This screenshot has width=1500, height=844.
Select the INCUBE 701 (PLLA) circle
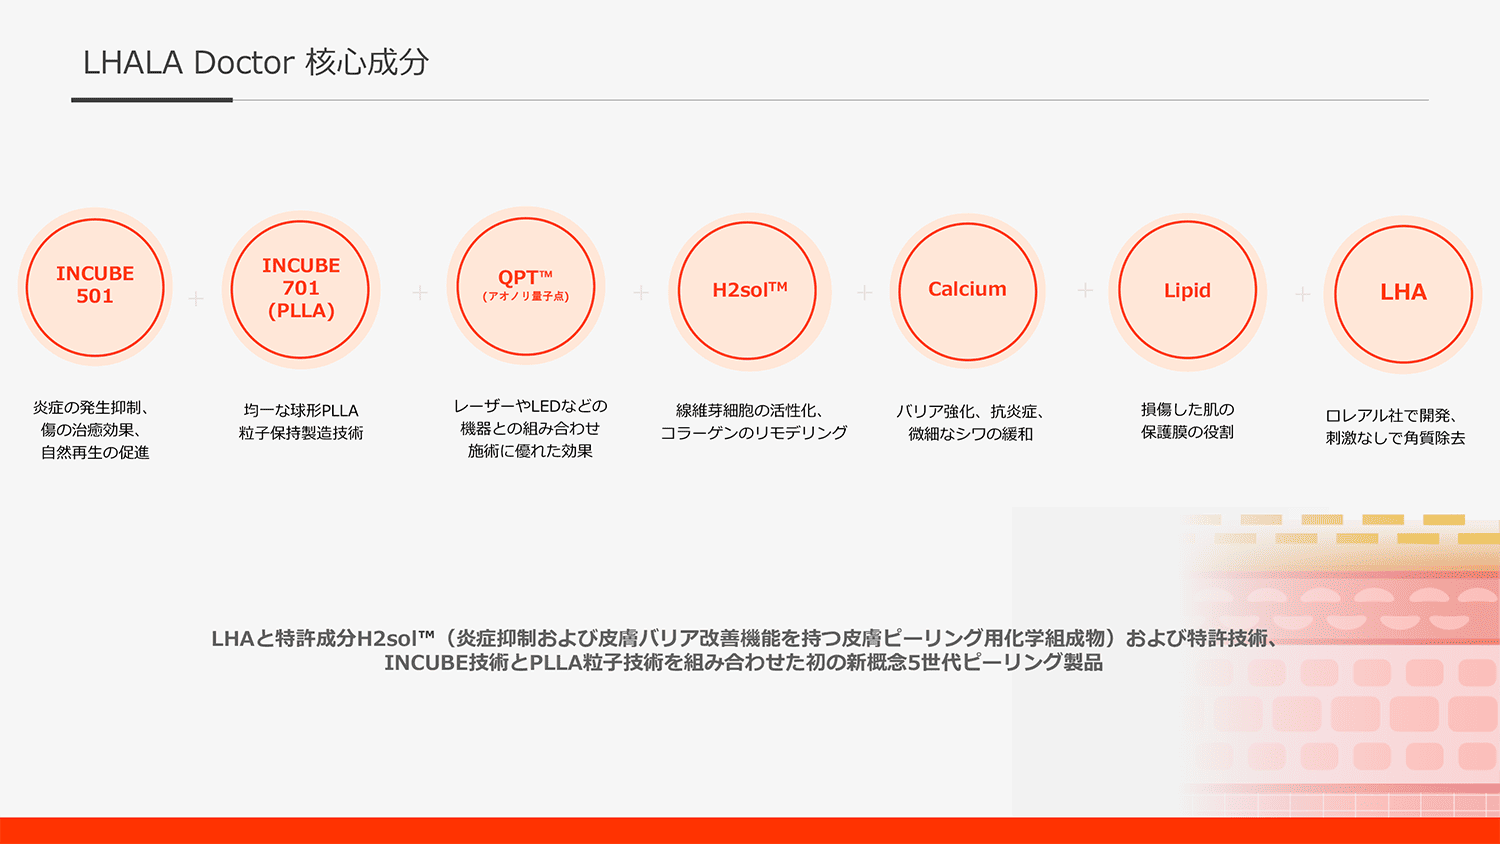coord(301,289)
